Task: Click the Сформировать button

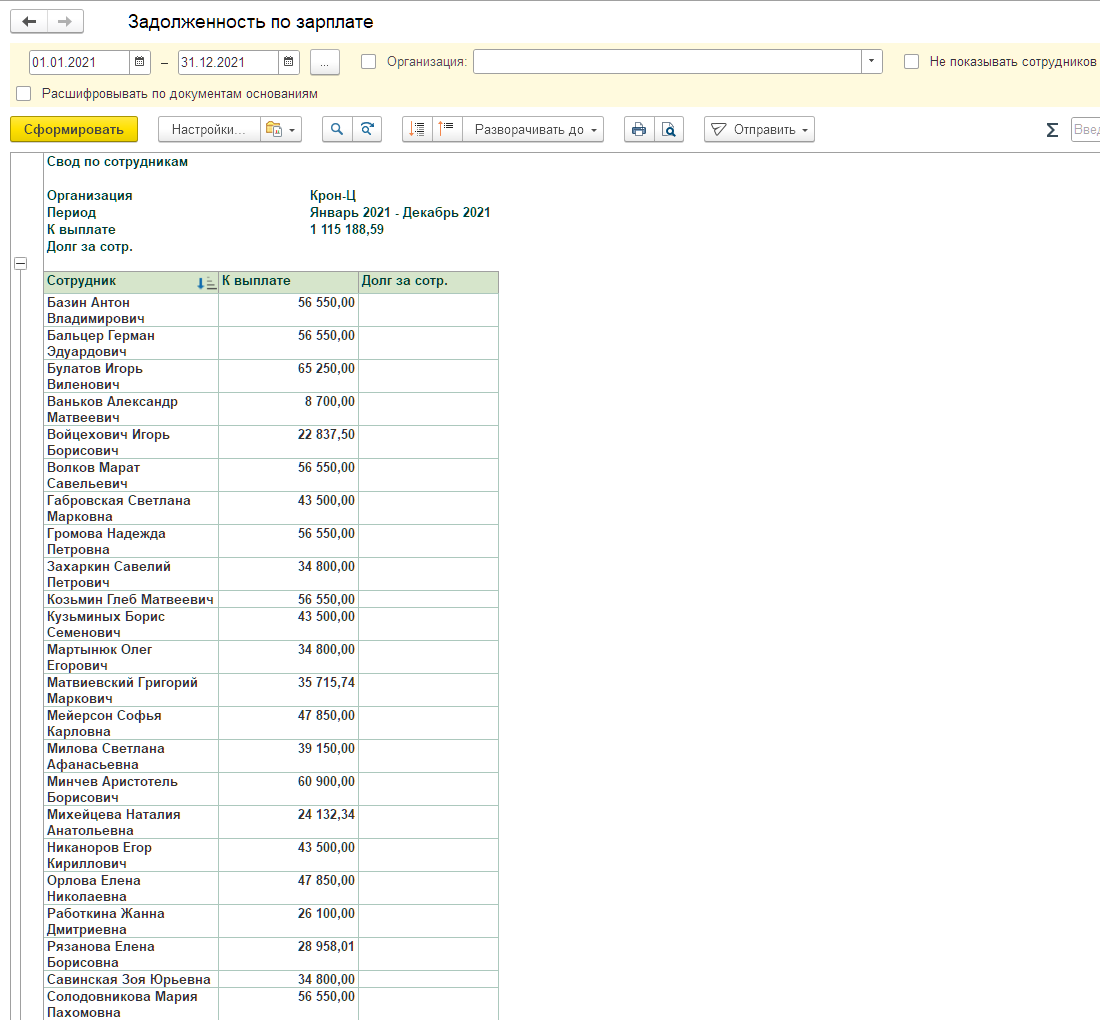Action: point(74,130)
